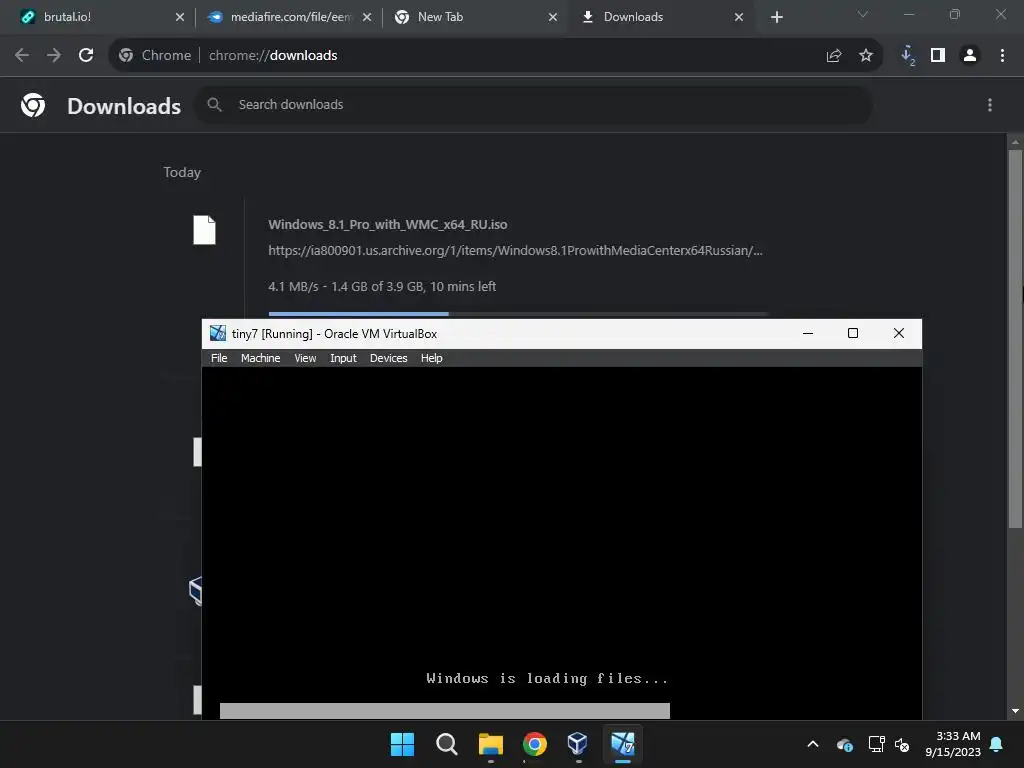Close the Downloads tab
1024x768 pixels.
(739, 17)
